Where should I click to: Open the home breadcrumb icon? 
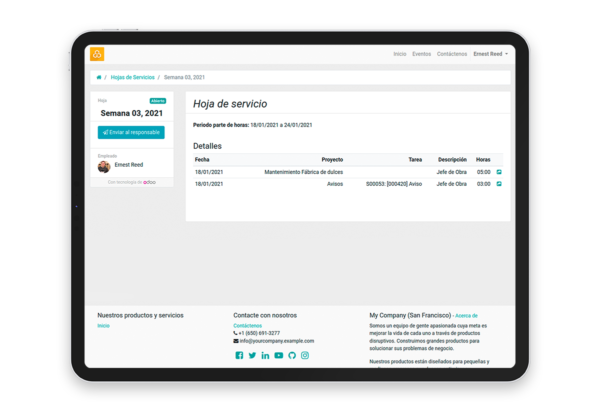pos(99,77)
